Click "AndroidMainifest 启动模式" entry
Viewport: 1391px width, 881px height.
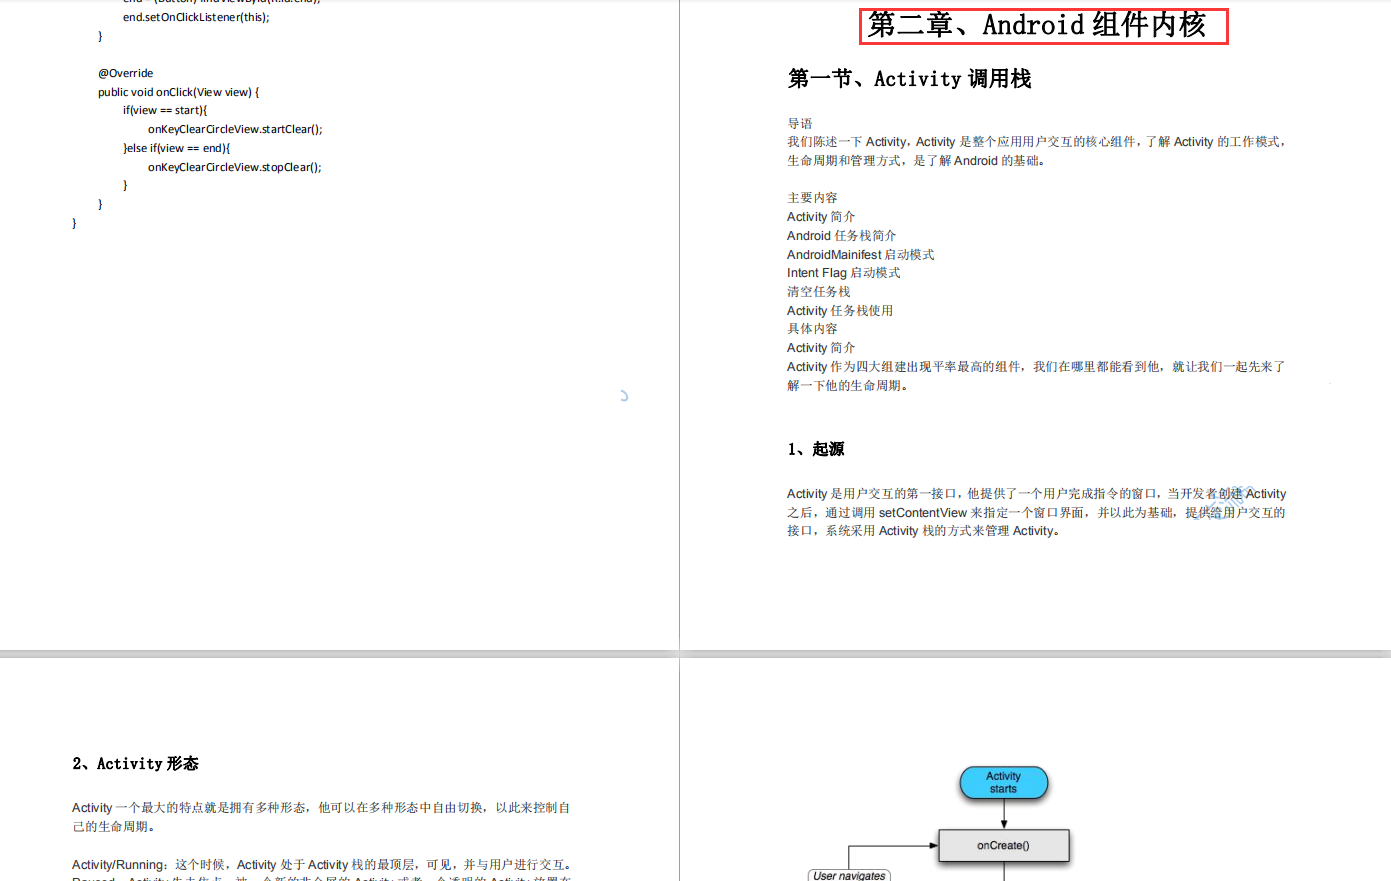(x=860, y=255)
